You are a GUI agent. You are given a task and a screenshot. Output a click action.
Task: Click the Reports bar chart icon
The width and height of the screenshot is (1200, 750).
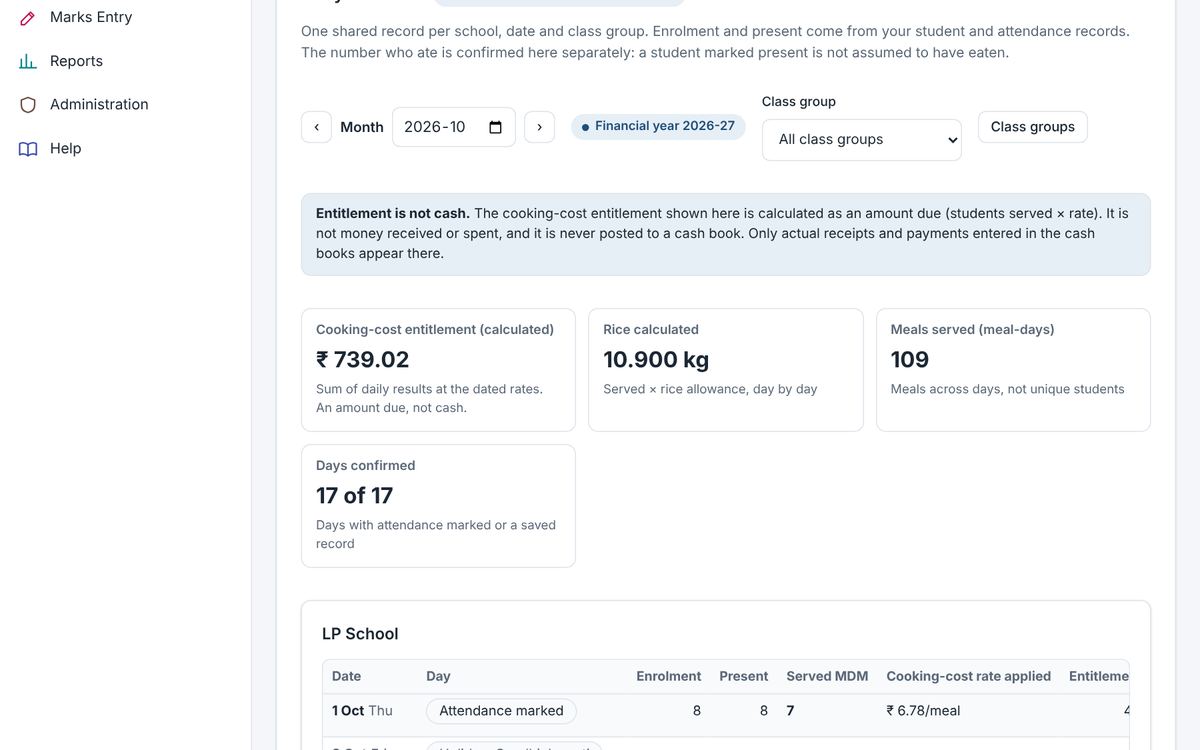(x=28, y=62)
